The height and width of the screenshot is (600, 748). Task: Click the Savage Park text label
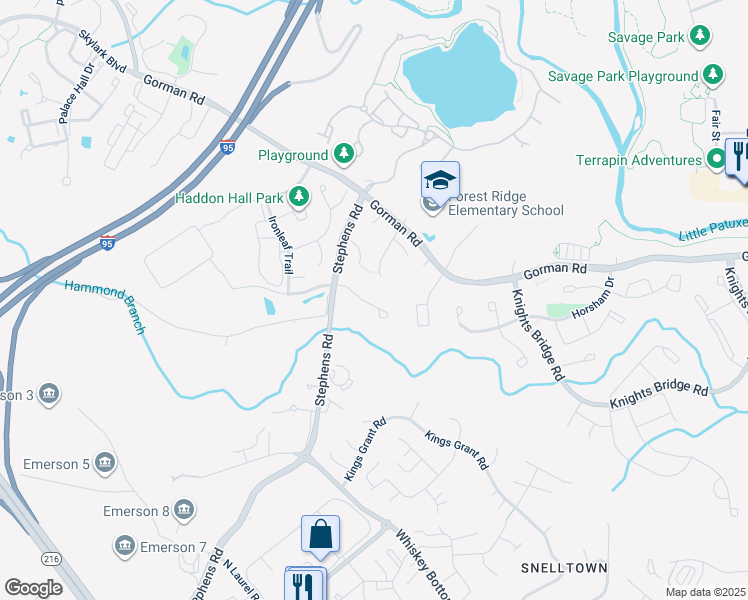(646, 37)
